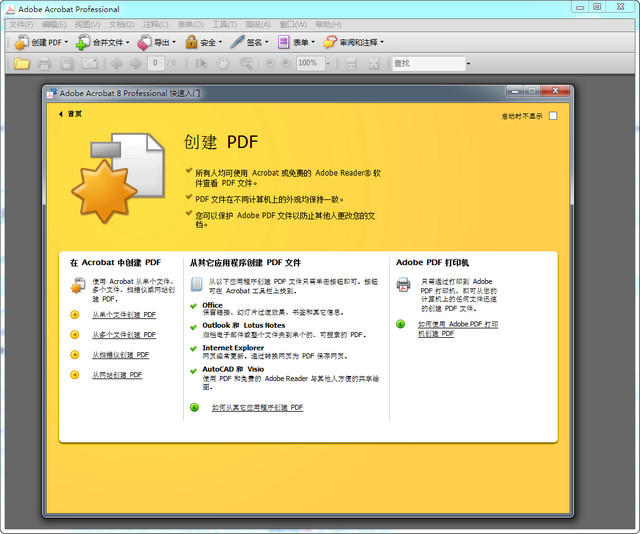Open the 如何从其它应用程序创建 PDF link
The width and height of the screenshot is (640, 534).
coord(257,408)
